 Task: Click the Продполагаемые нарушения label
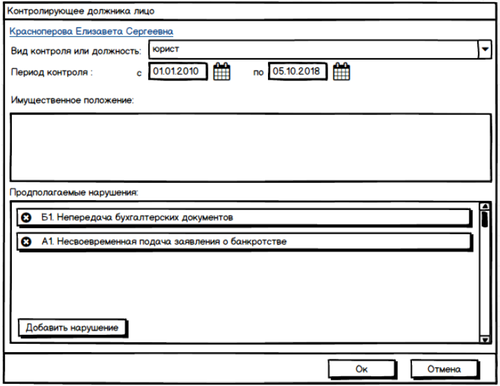(x=74, y=192)
